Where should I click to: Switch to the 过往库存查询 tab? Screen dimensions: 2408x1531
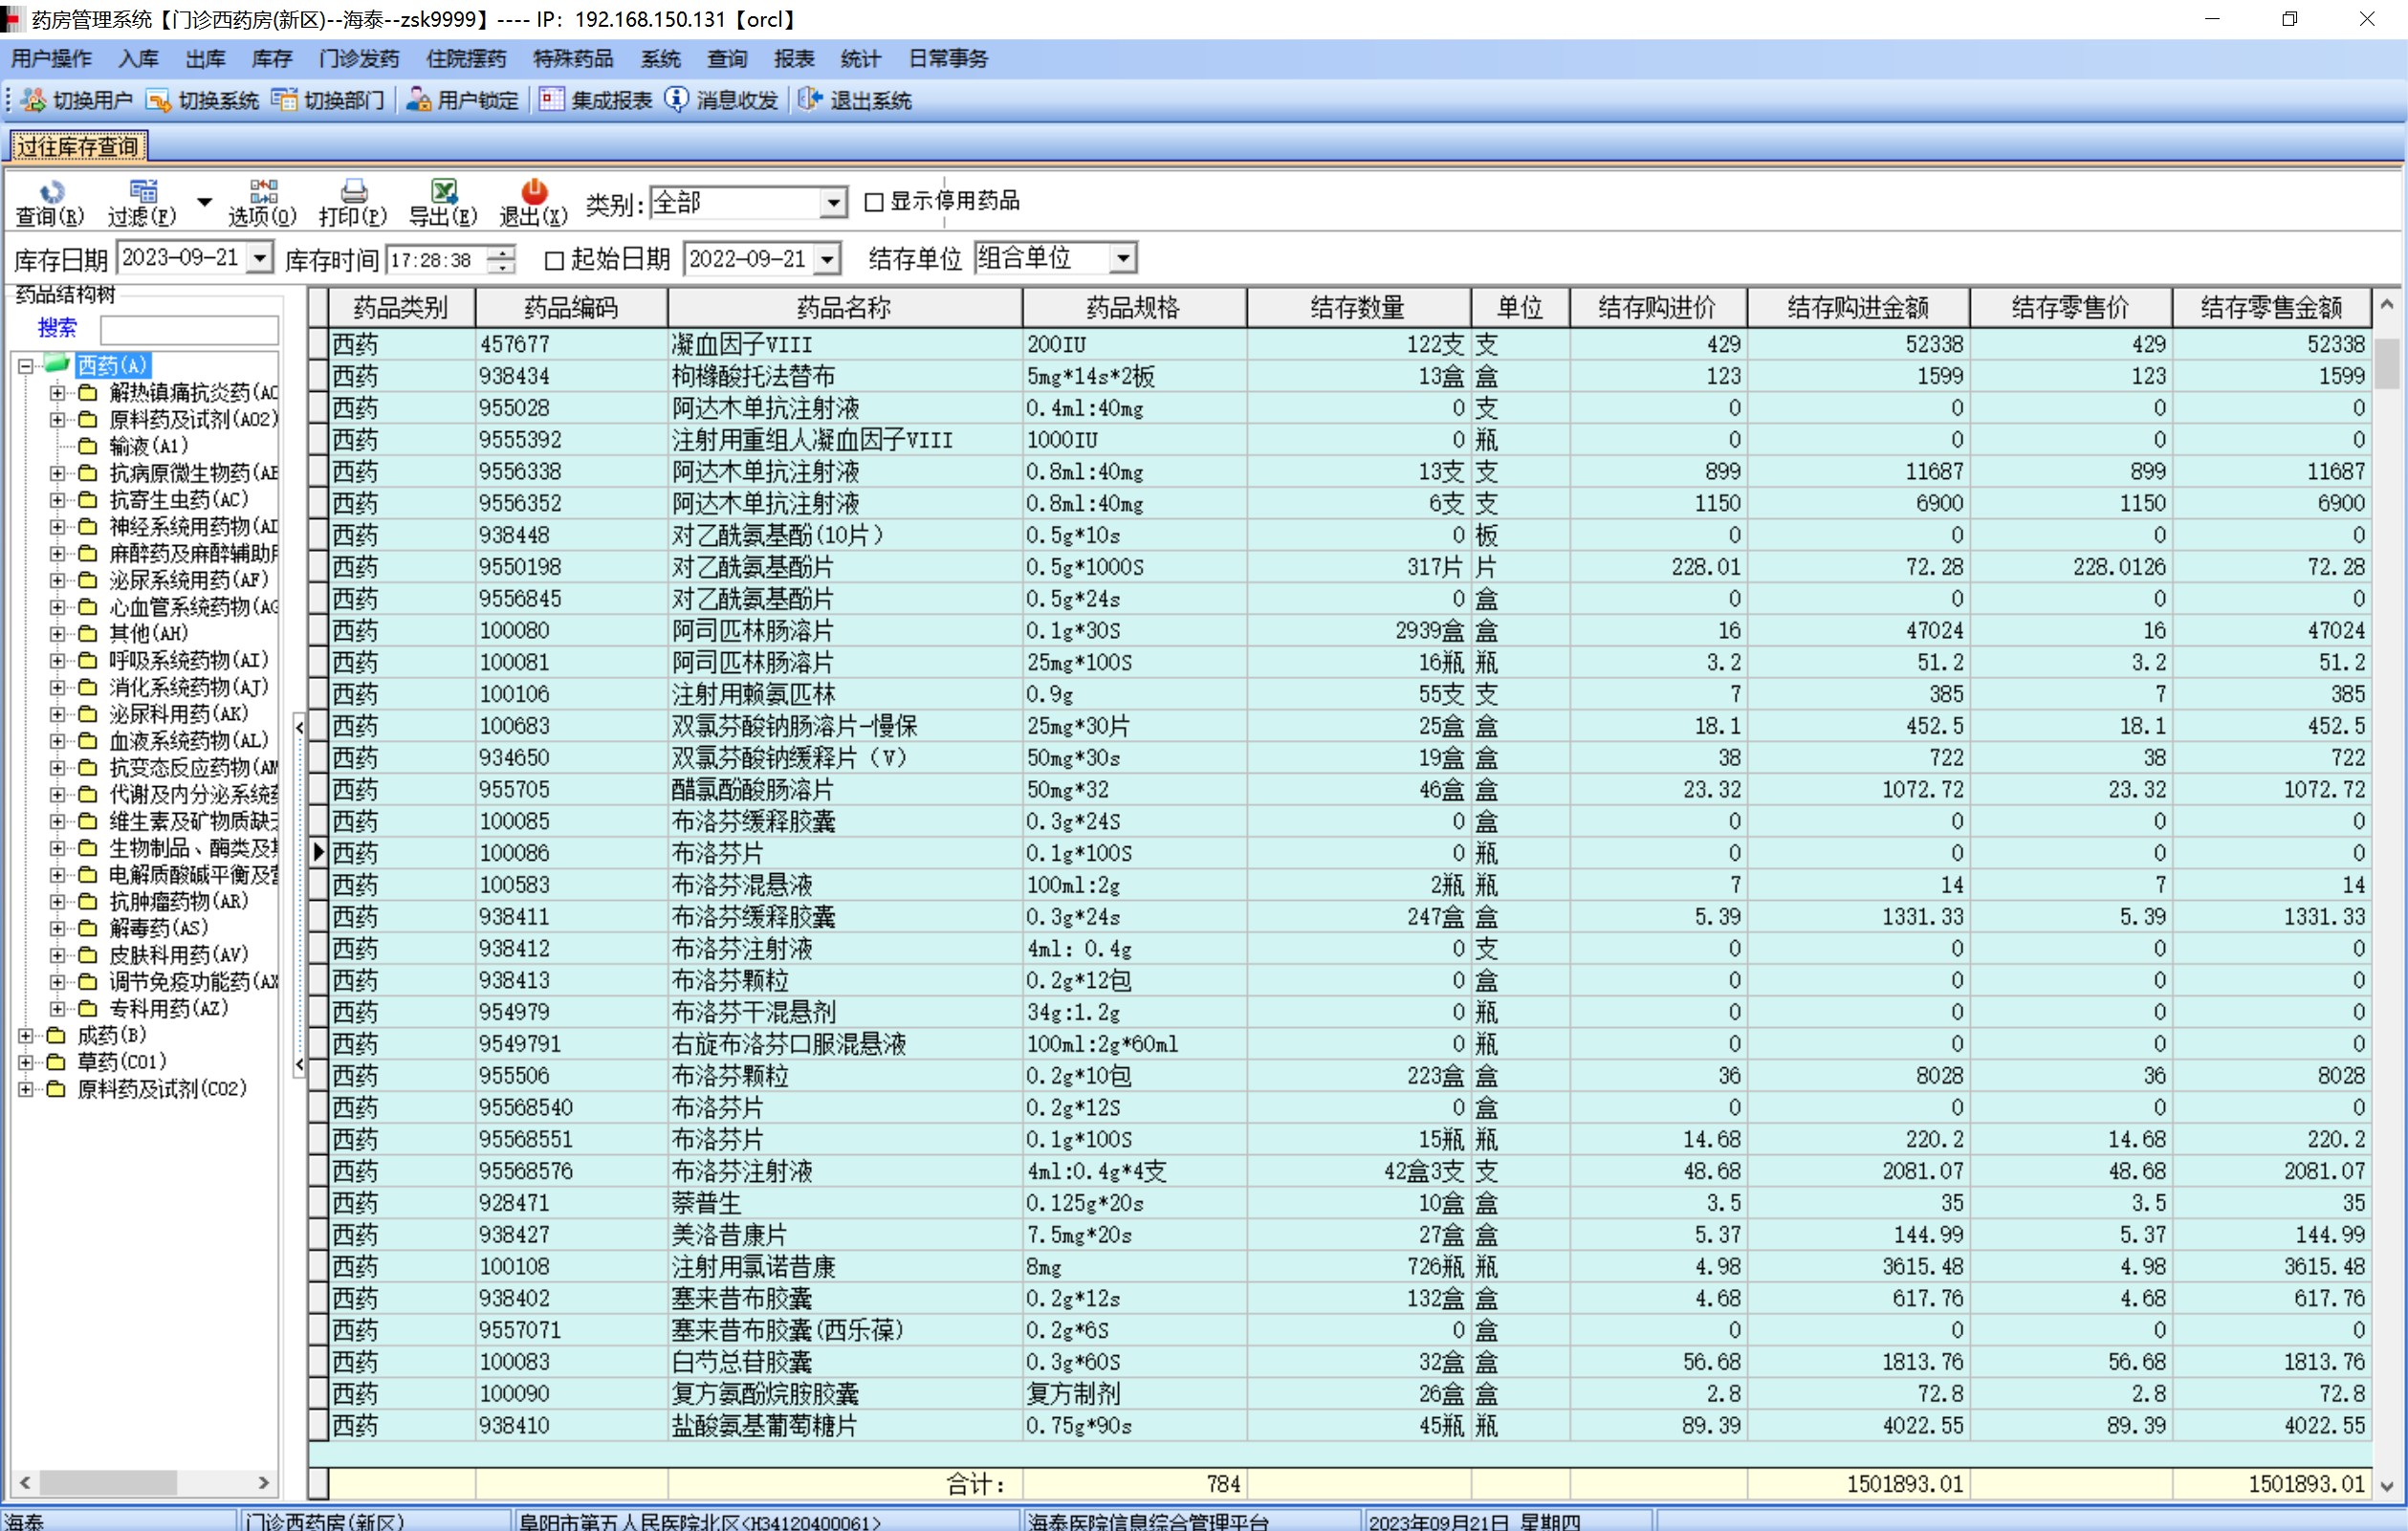click(78, 147)
